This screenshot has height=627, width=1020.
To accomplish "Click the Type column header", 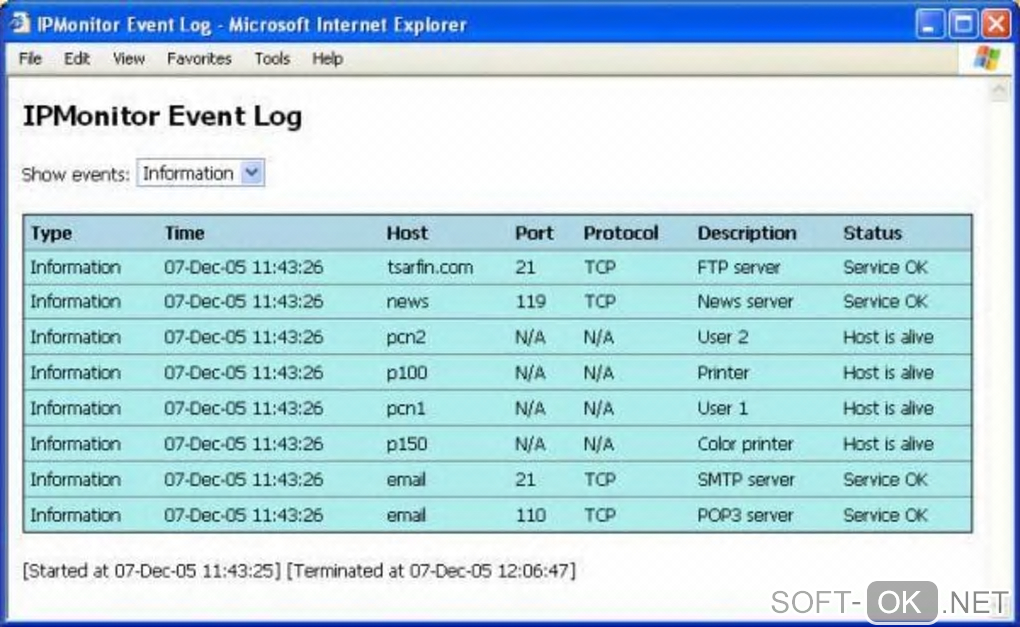I will [51, 233].
